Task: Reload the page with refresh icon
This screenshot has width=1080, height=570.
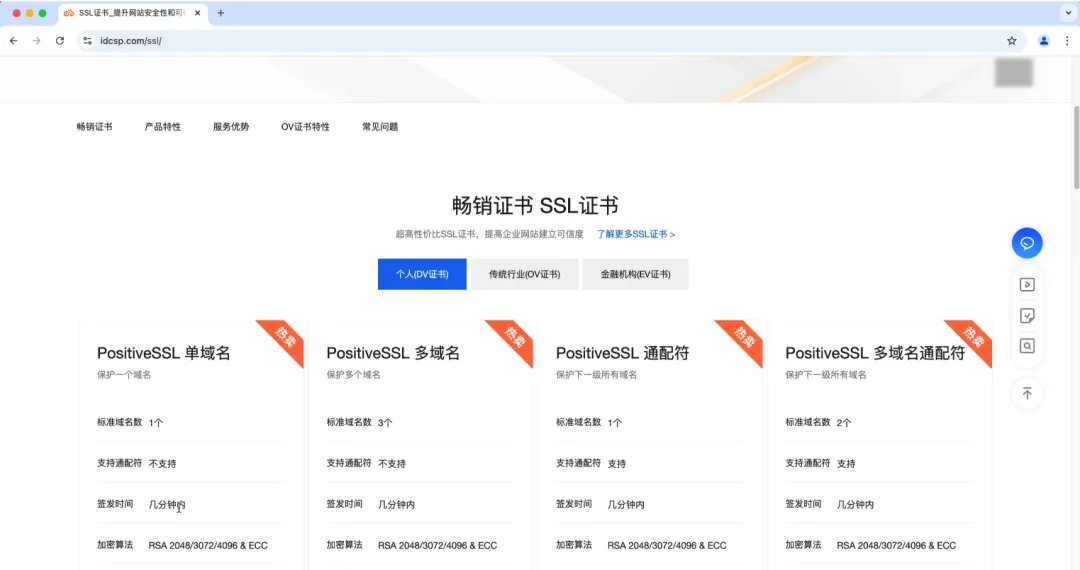Action: (x=60, y=41)
